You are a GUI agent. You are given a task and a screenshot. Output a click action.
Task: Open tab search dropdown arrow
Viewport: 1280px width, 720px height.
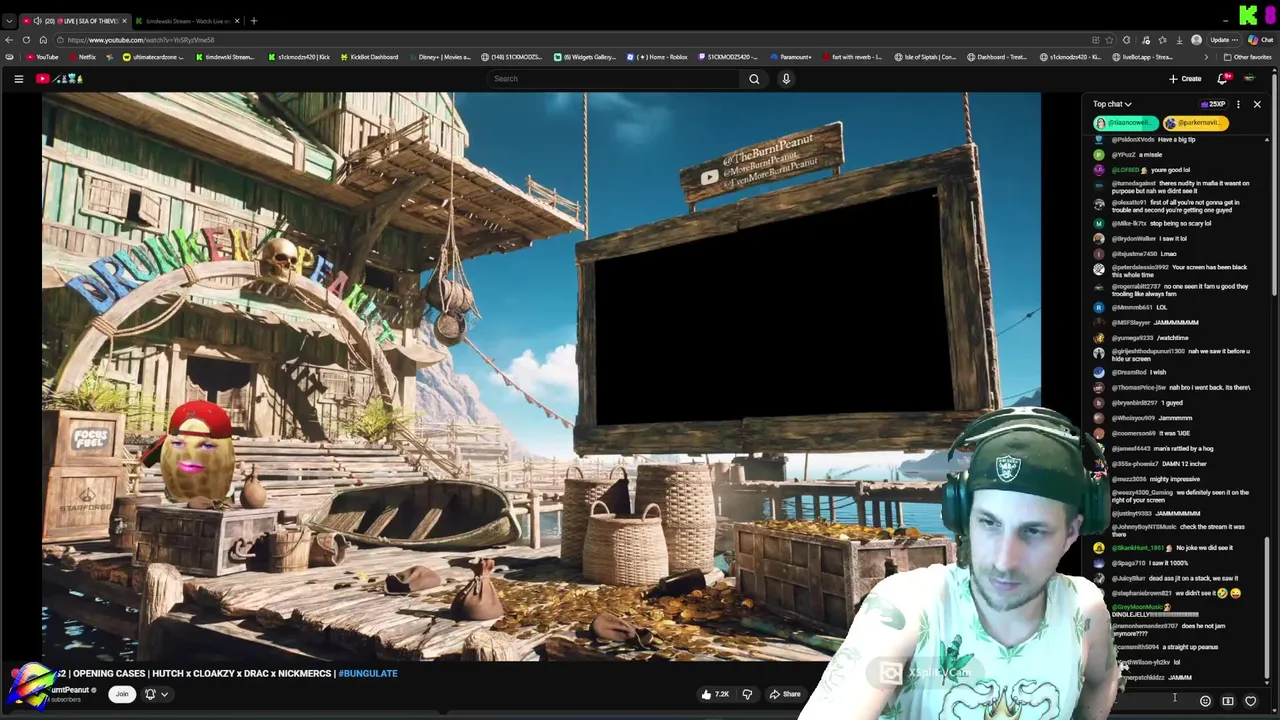[x=9, y=21]
